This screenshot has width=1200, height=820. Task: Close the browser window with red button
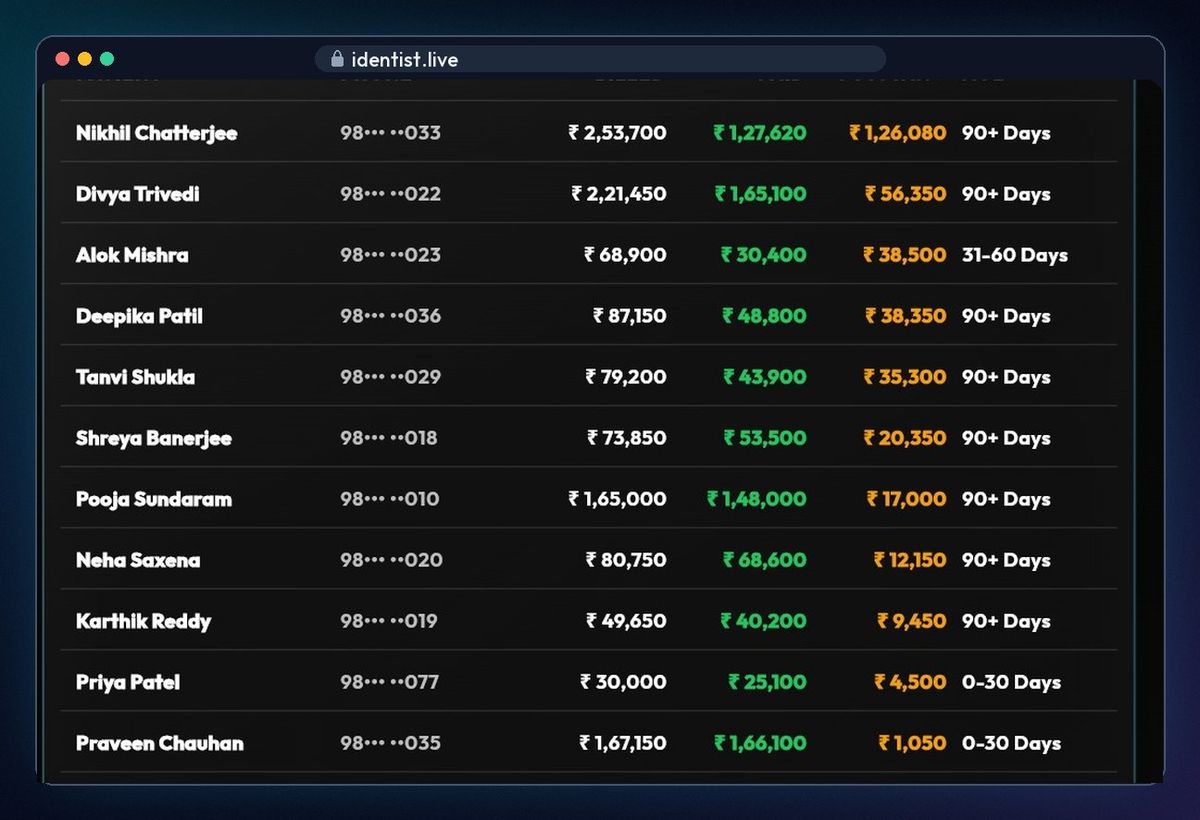[x=62, y=59]
